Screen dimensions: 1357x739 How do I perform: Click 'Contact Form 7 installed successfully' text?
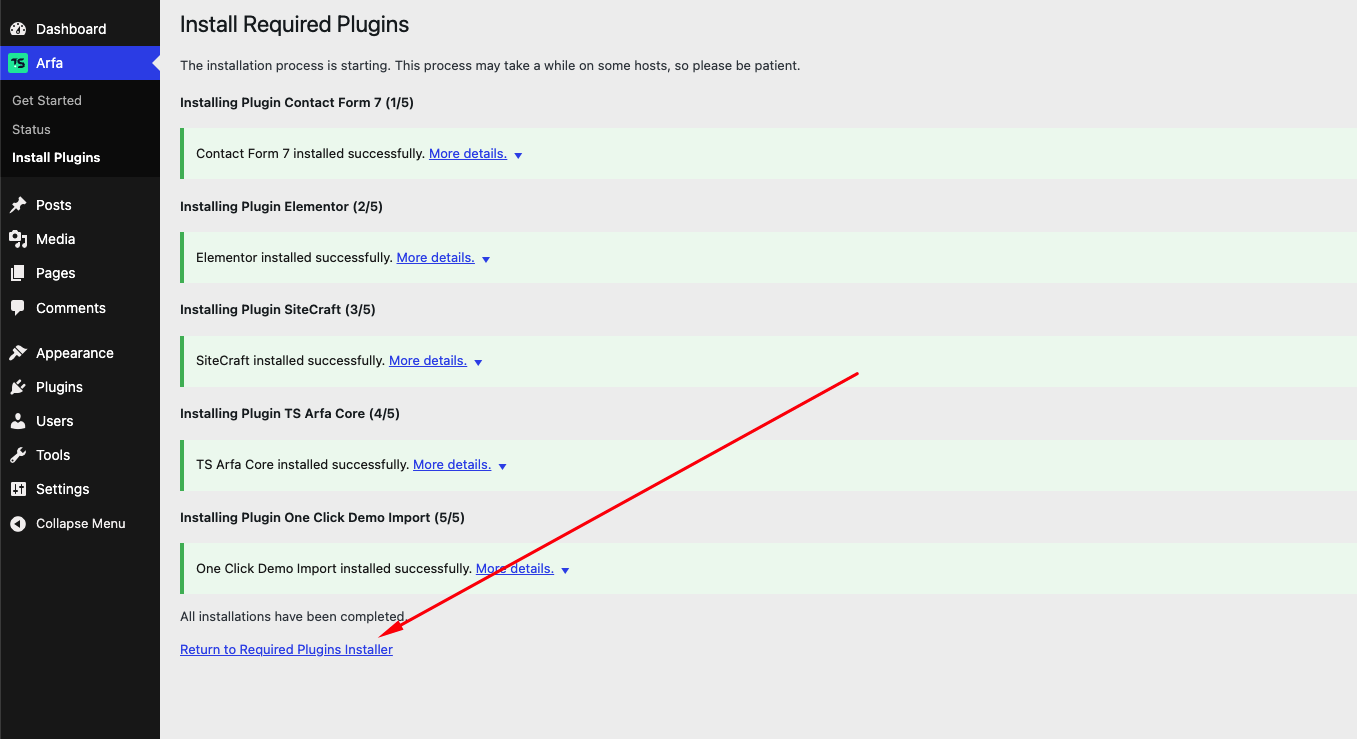click(x=311, y=154)
